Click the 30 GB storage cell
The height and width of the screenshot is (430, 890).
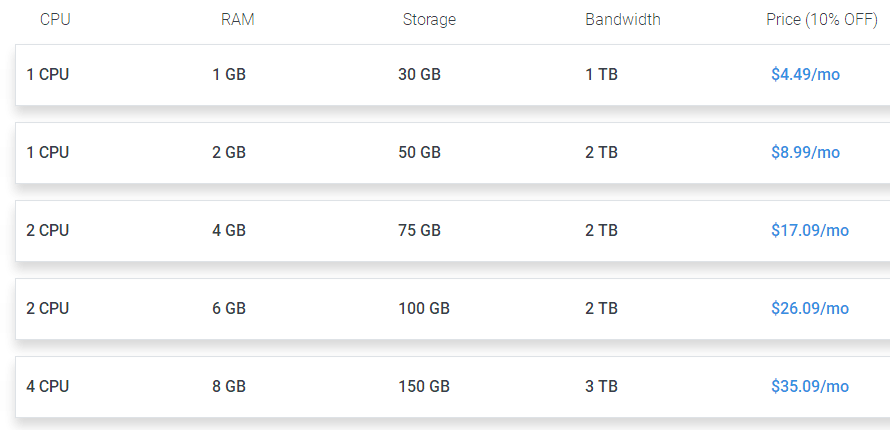tap(419, 74)
